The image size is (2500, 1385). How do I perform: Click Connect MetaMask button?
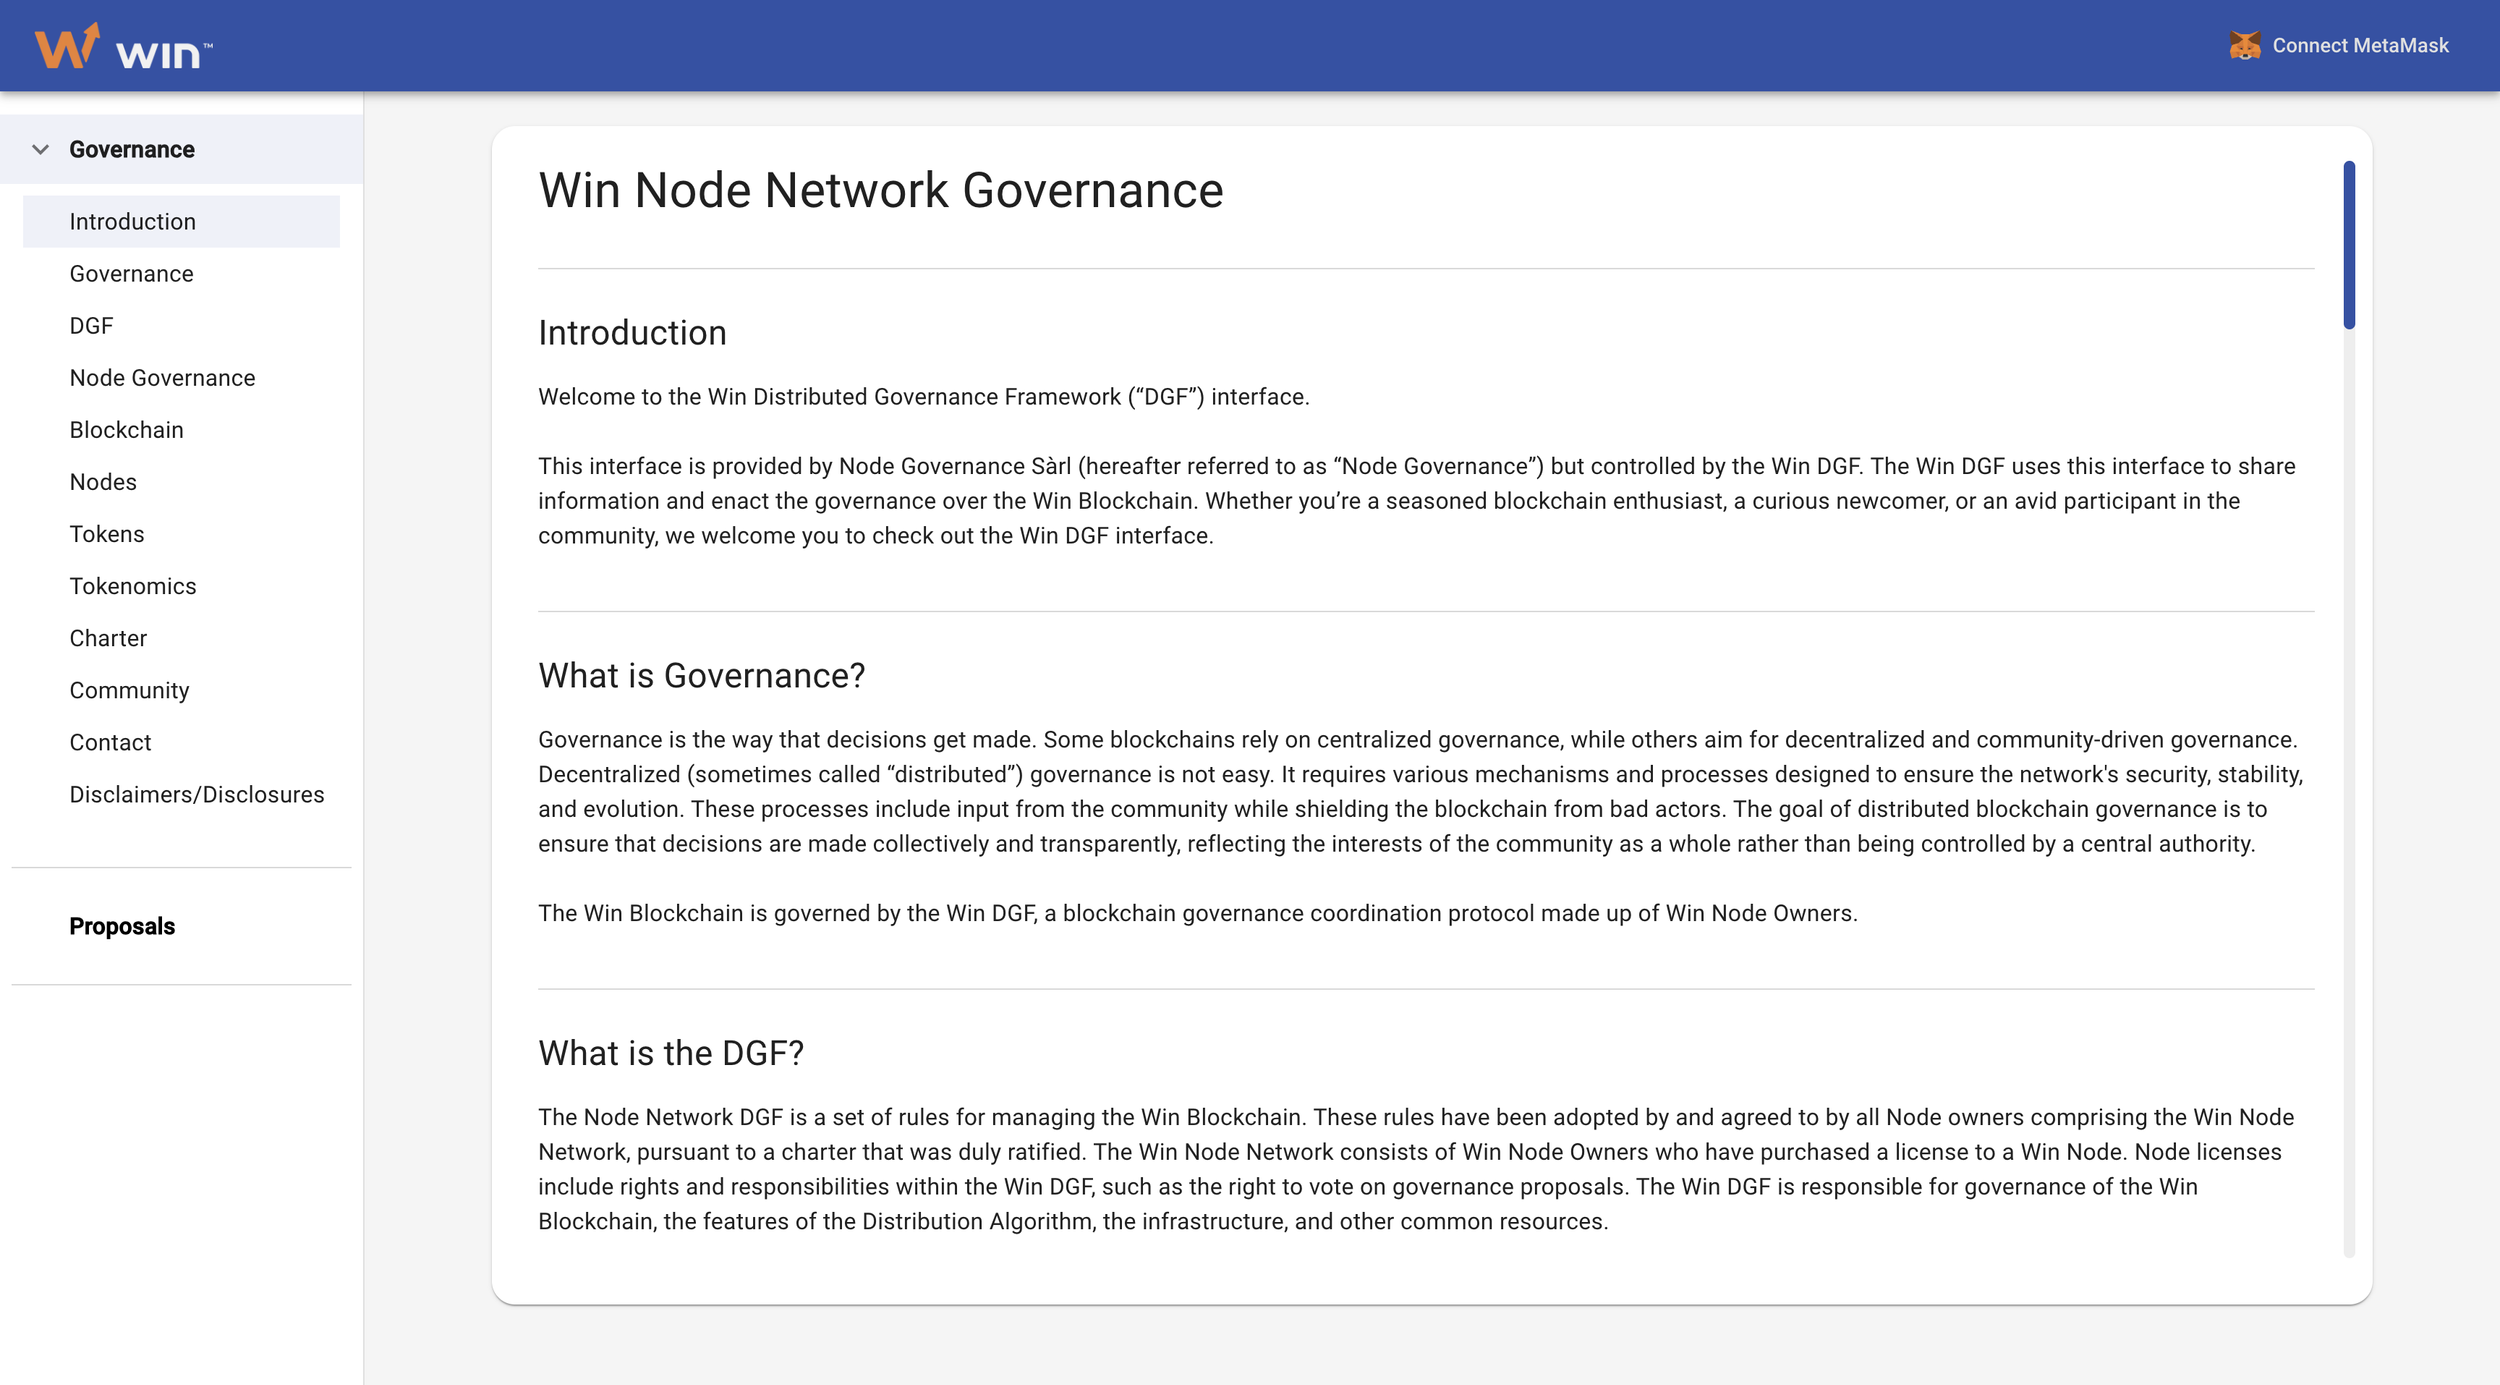coord(2359,46)
